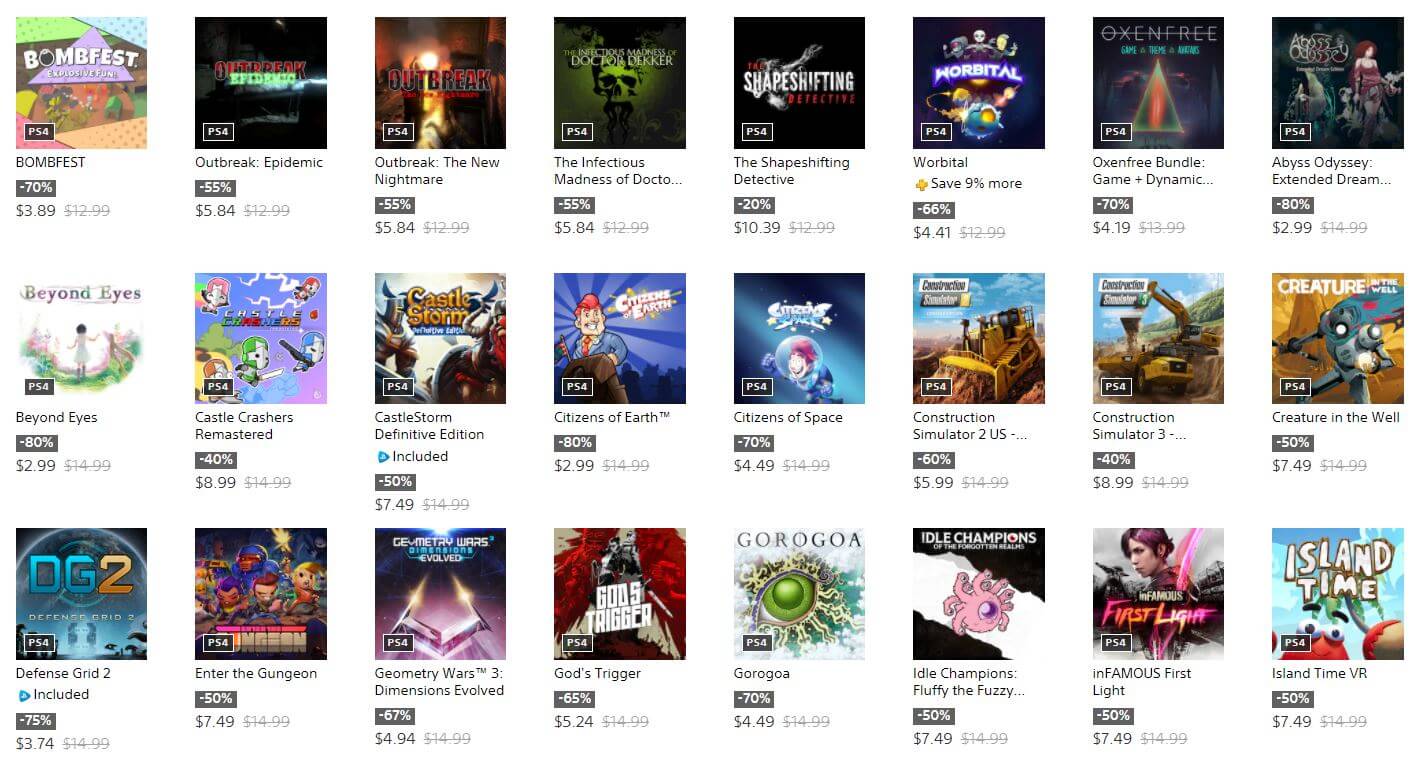This screenshot has width=1424, height=783.
Task: Click the inFAMOUS First Light cover image
Action: tap(1158, 594)
